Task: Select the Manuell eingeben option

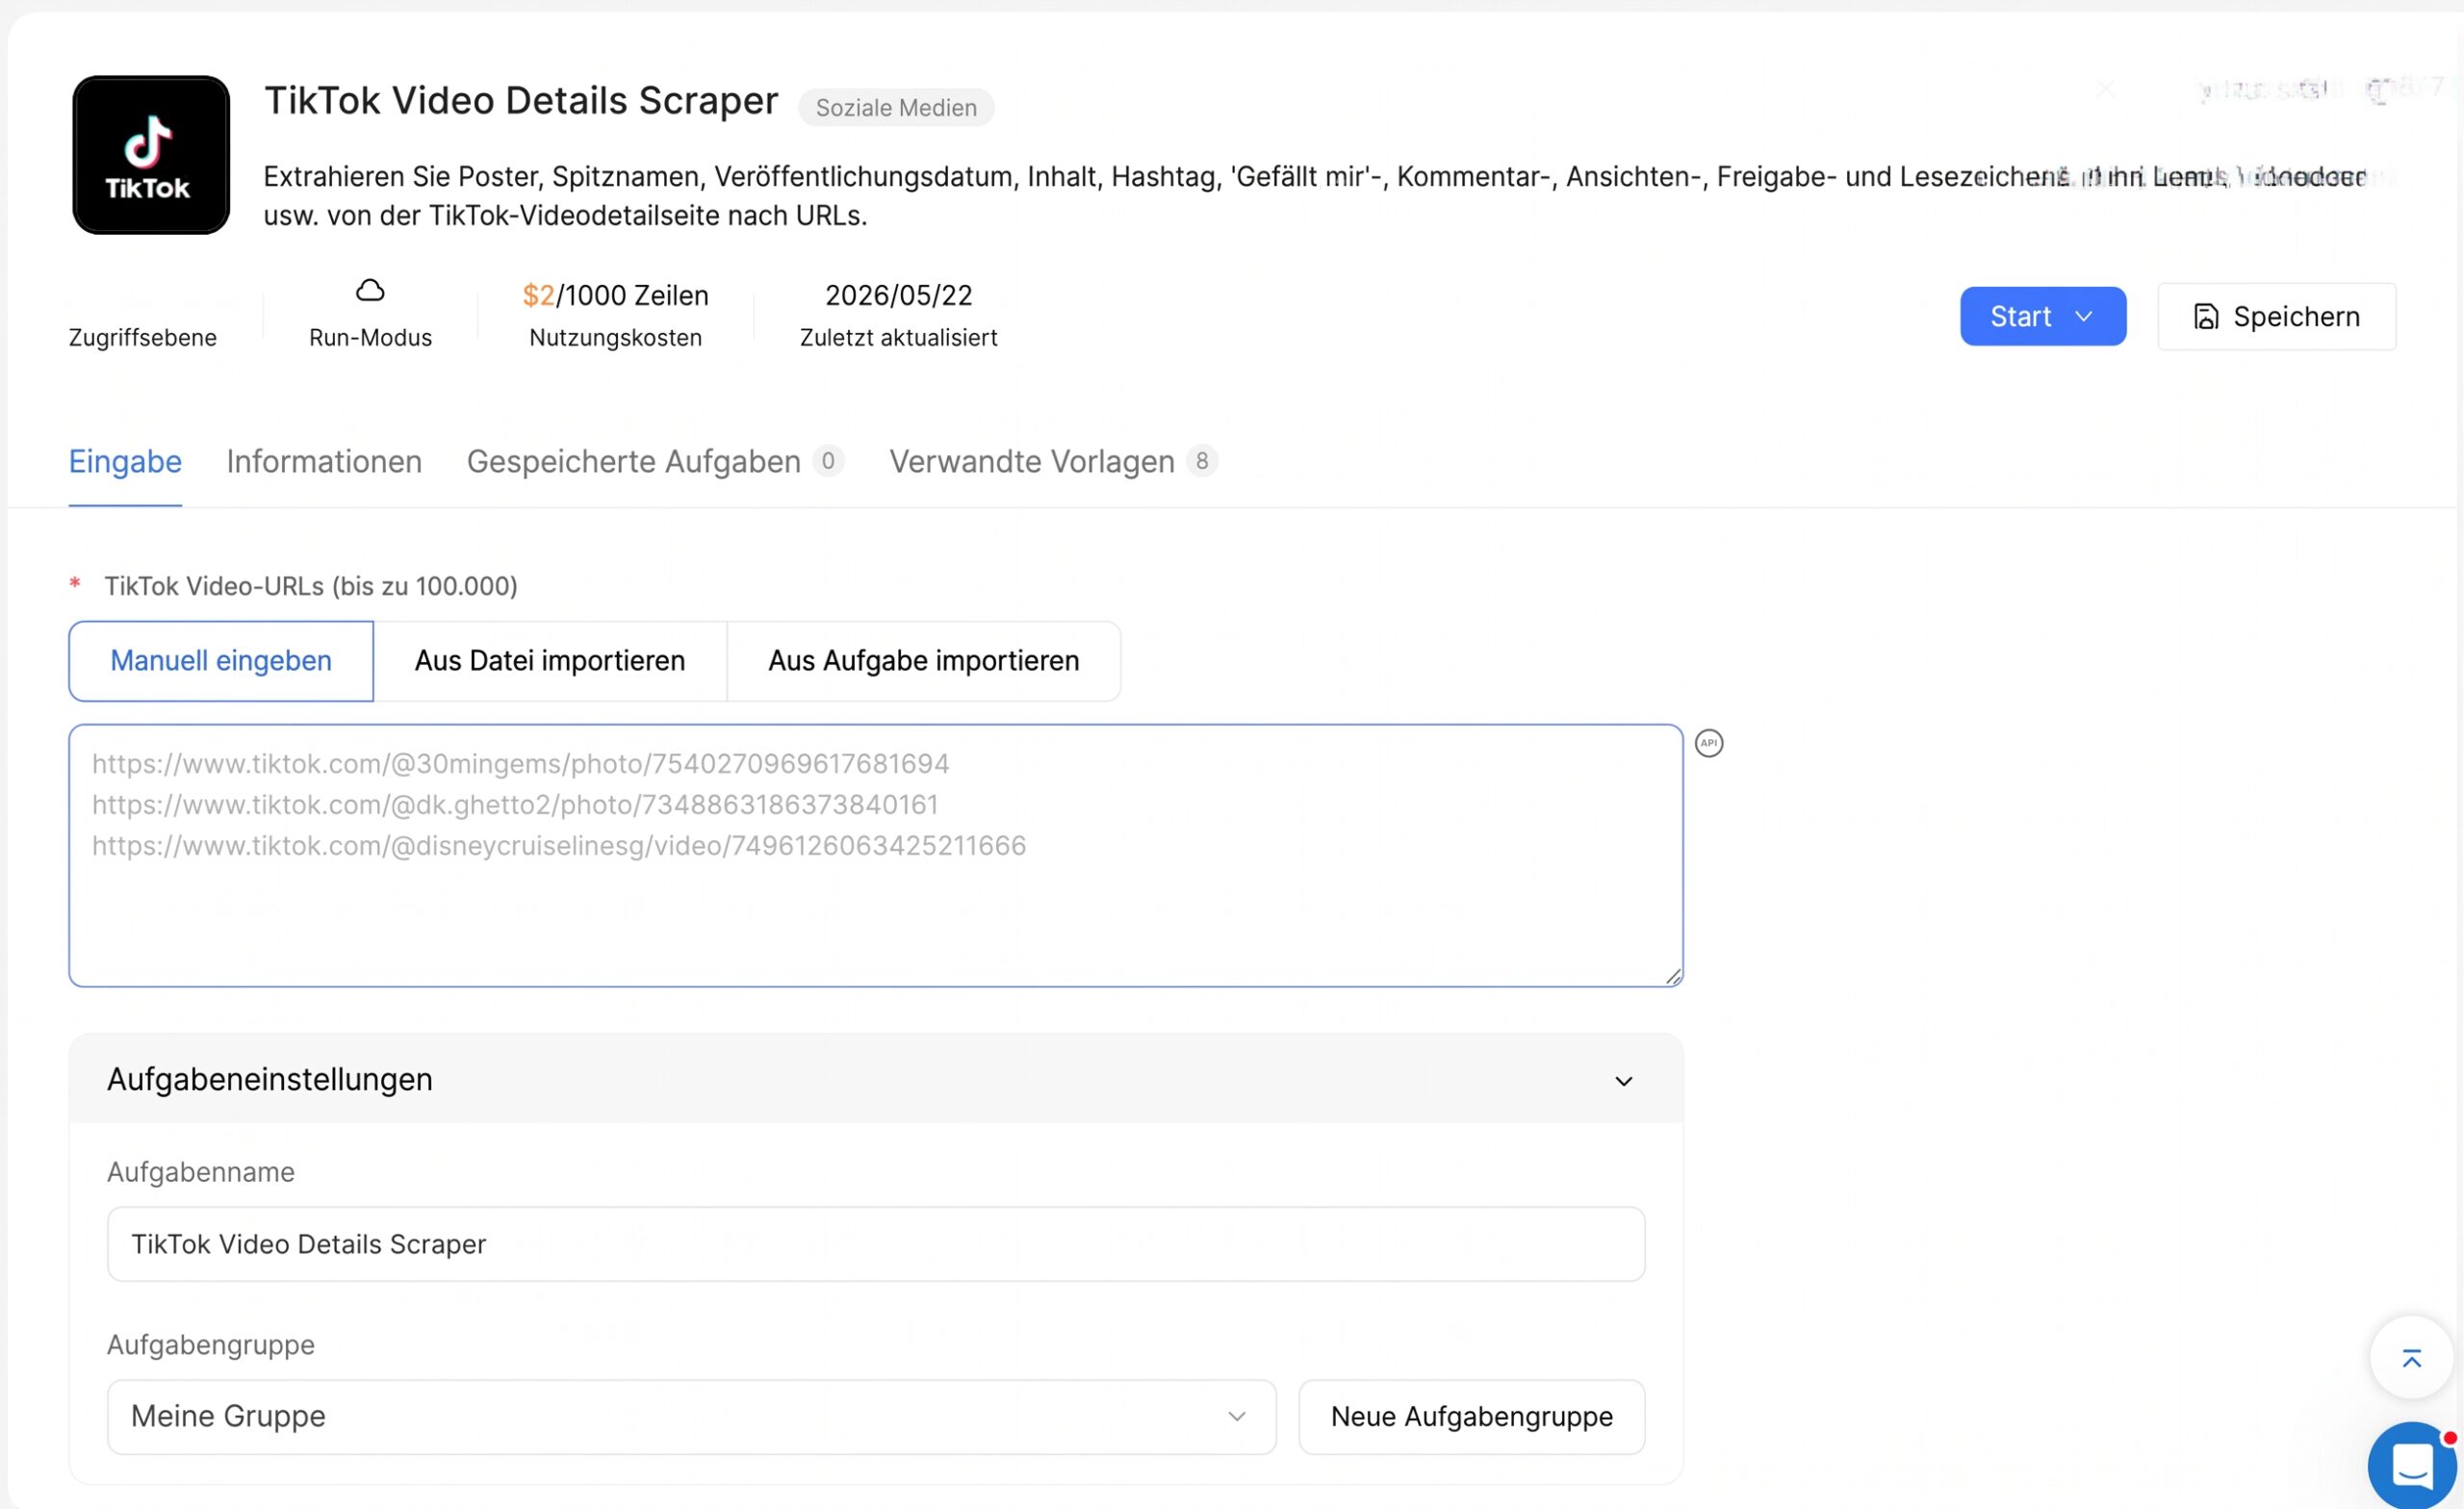Action: [x=221, y=661]
